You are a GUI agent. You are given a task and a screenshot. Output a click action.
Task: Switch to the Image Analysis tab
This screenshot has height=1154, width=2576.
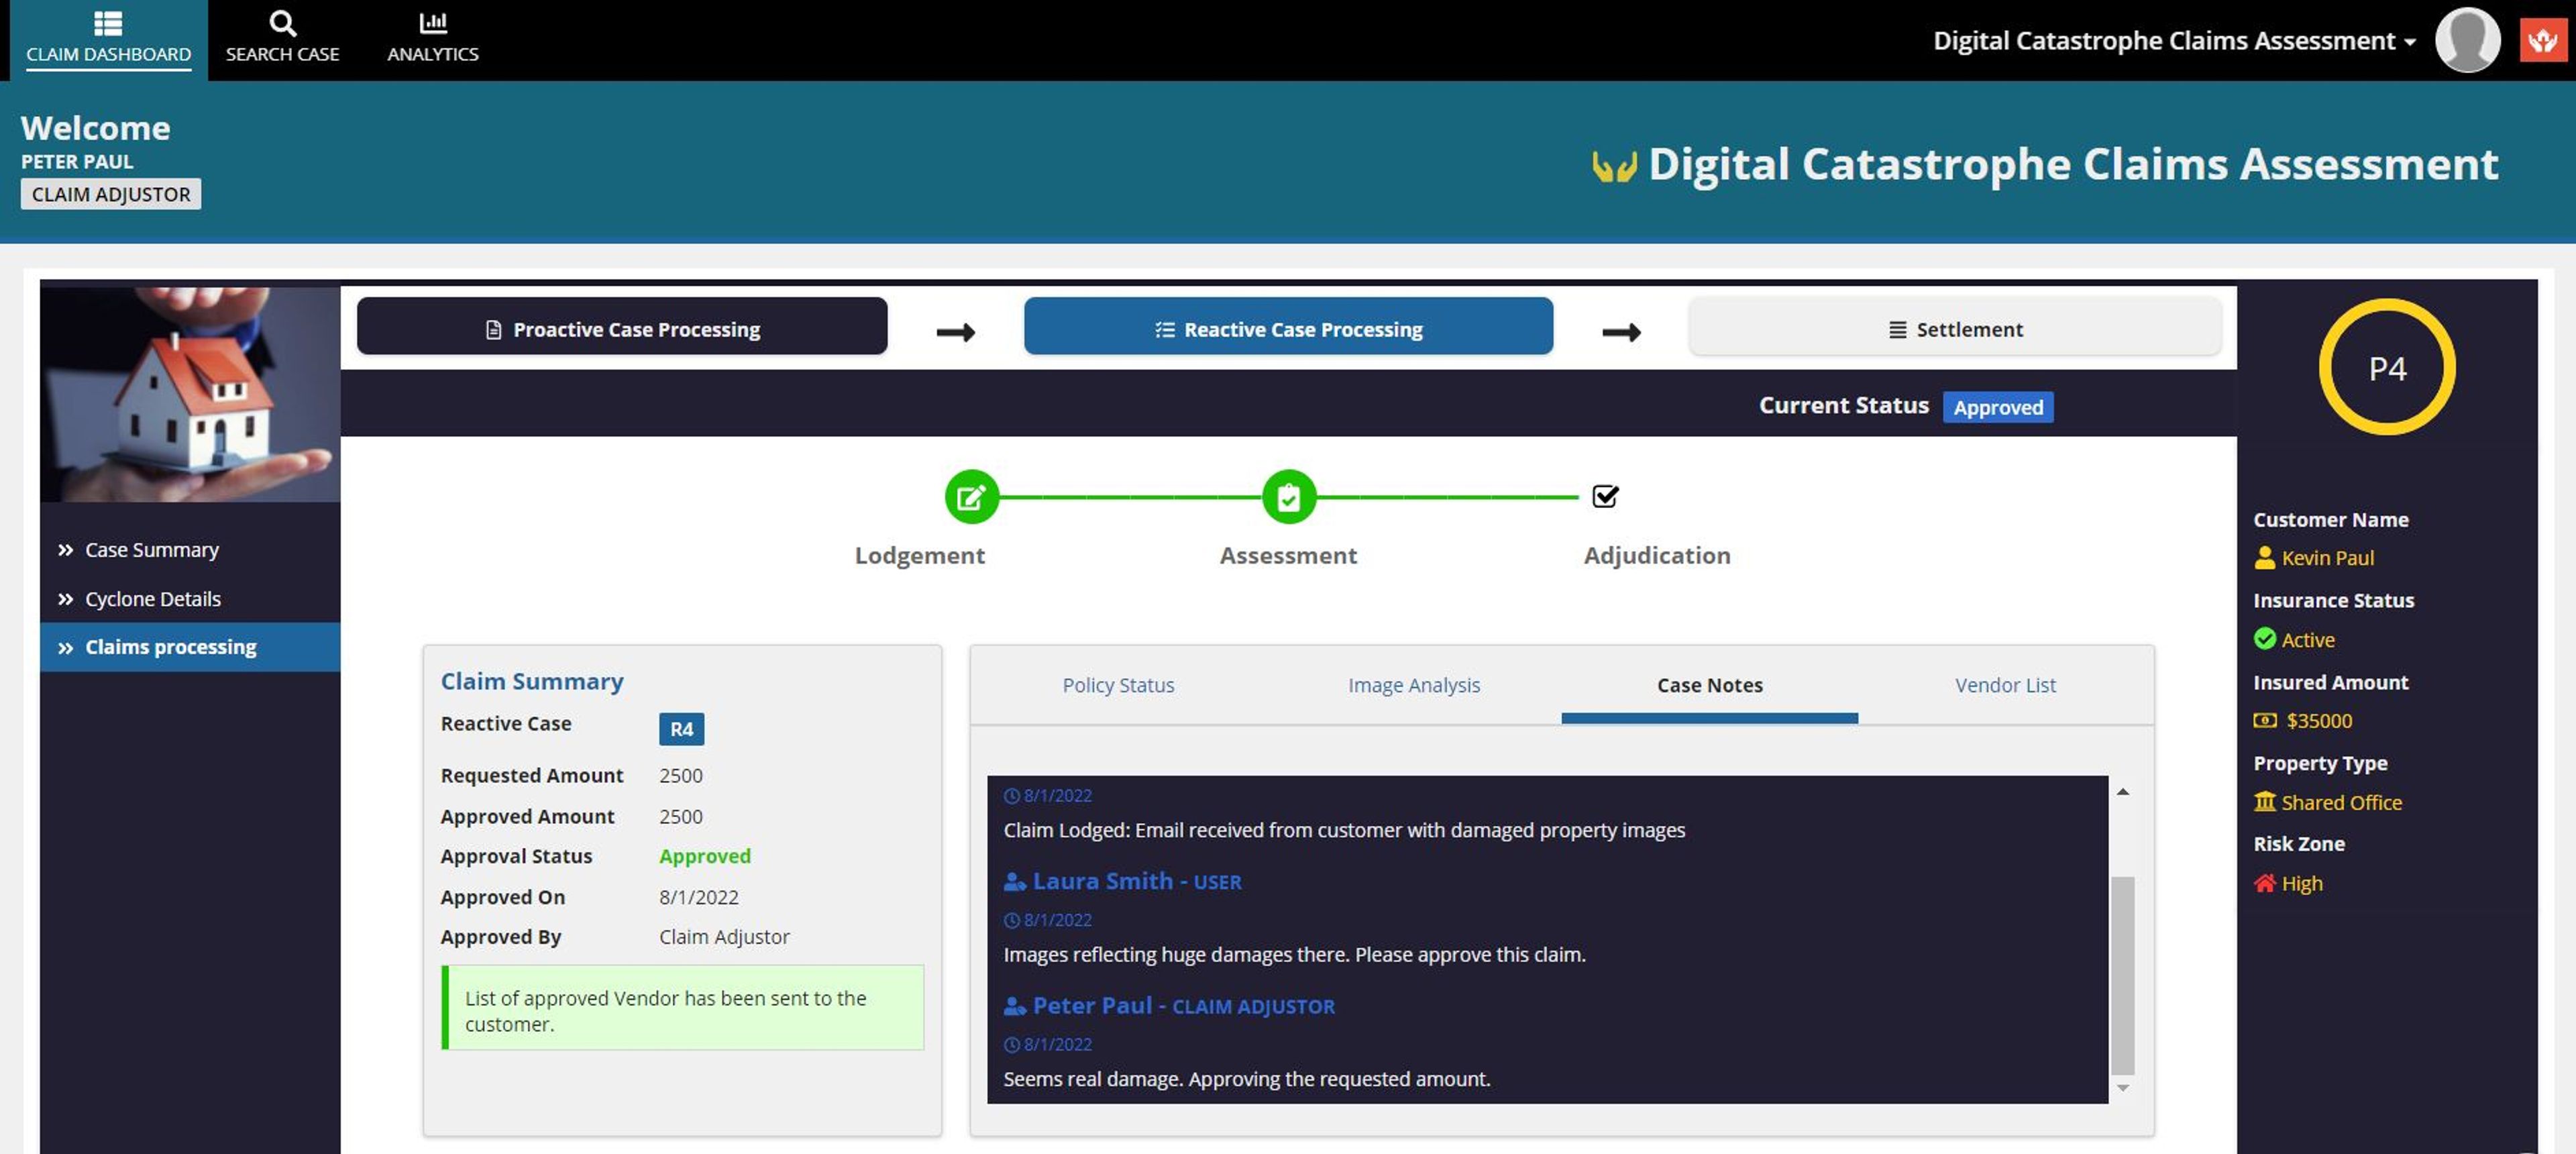[x=1413, y=685]
